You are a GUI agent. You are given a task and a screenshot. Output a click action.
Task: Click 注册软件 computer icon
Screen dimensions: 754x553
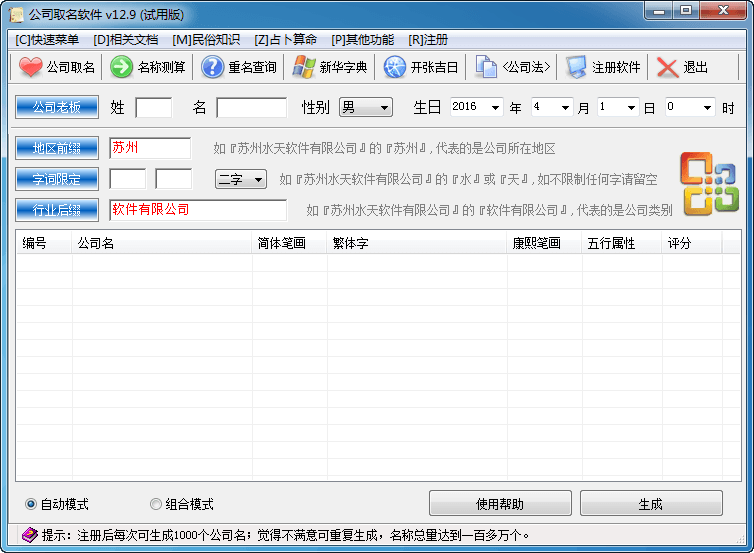point(577,67)
